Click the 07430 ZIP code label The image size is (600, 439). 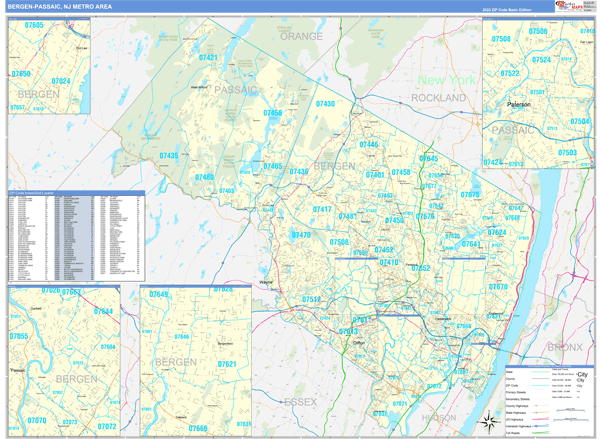click(325, 104)
